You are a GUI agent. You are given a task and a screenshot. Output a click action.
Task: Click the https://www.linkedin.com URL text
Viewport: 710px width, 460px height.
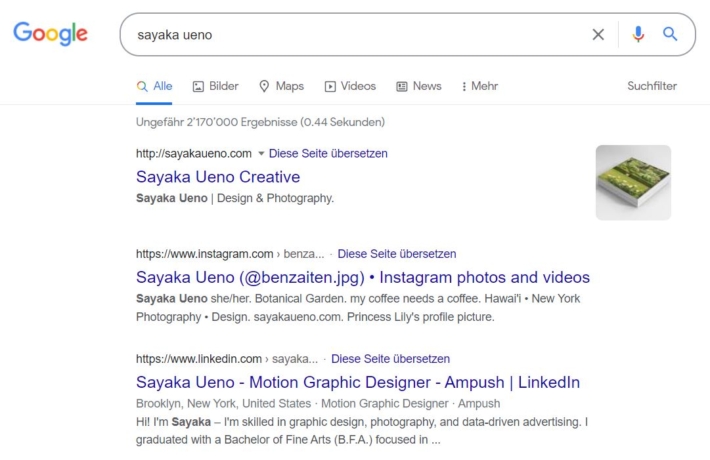[199, 359]
